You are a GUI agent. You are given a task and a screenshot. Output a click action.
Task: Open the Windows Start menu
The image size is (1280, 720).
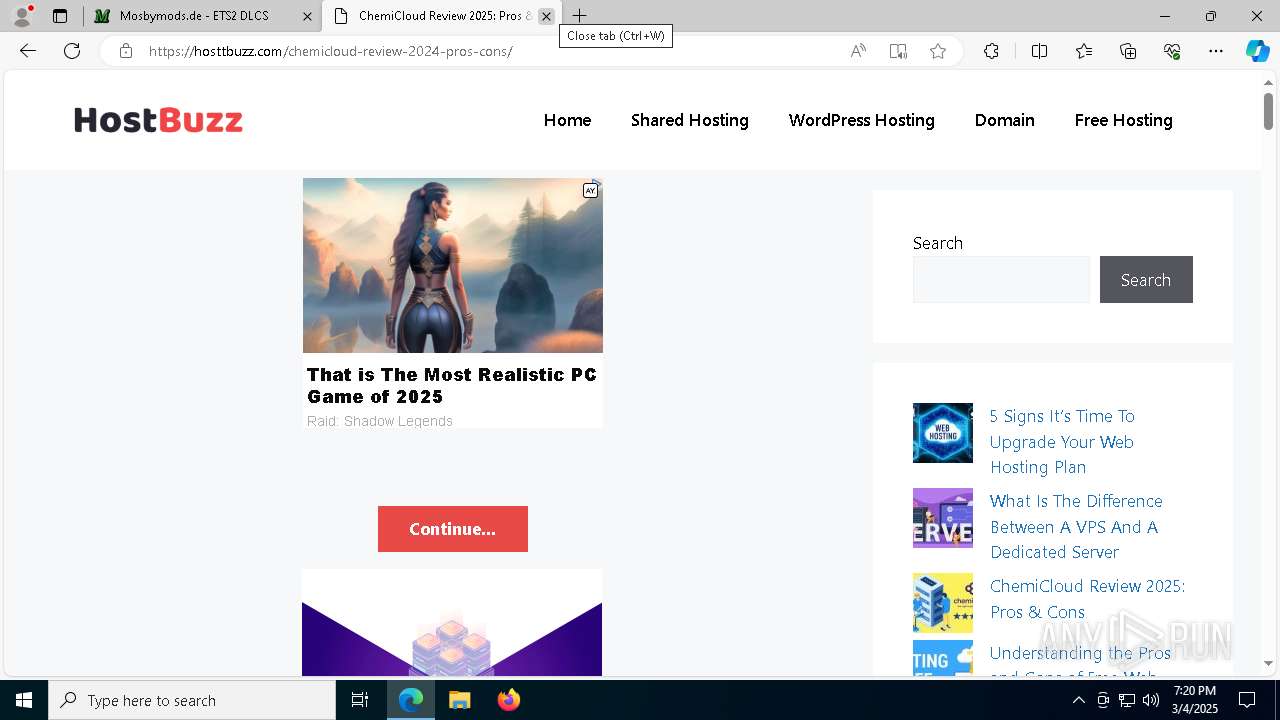point(24,700)
